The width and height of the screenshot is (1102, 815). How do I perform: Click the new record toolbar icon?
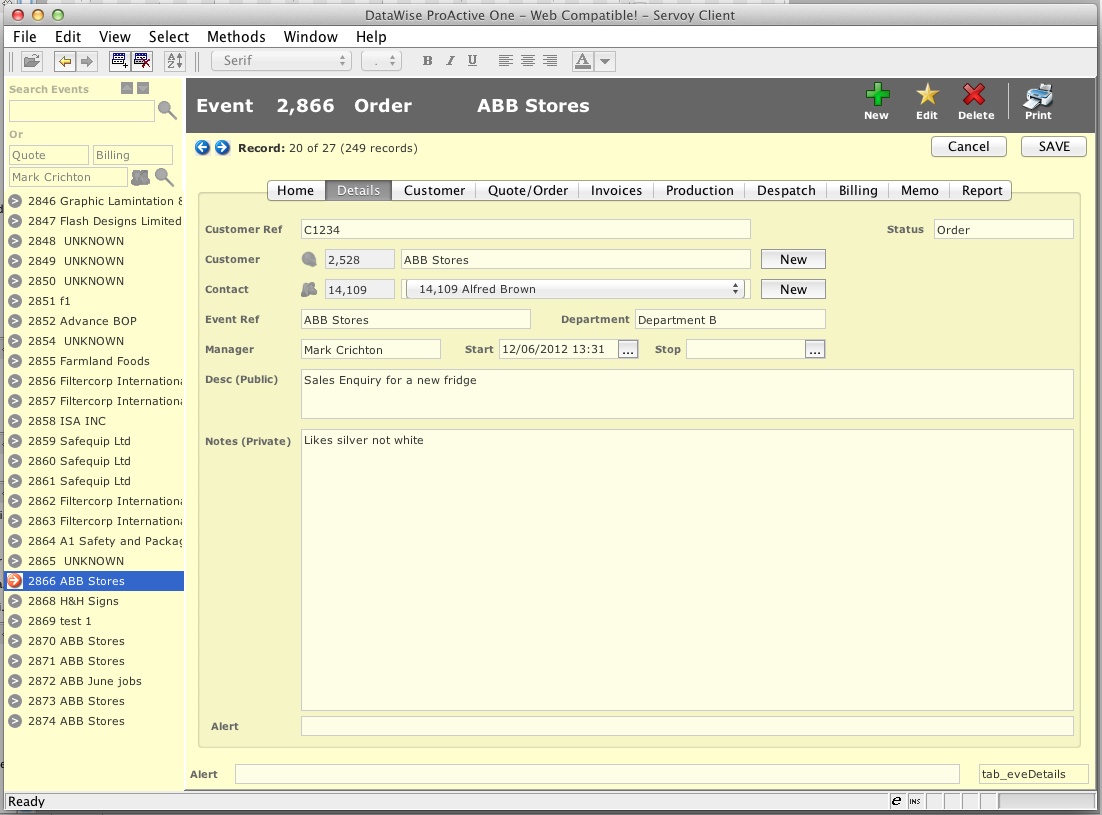click(x=119, y=61)
